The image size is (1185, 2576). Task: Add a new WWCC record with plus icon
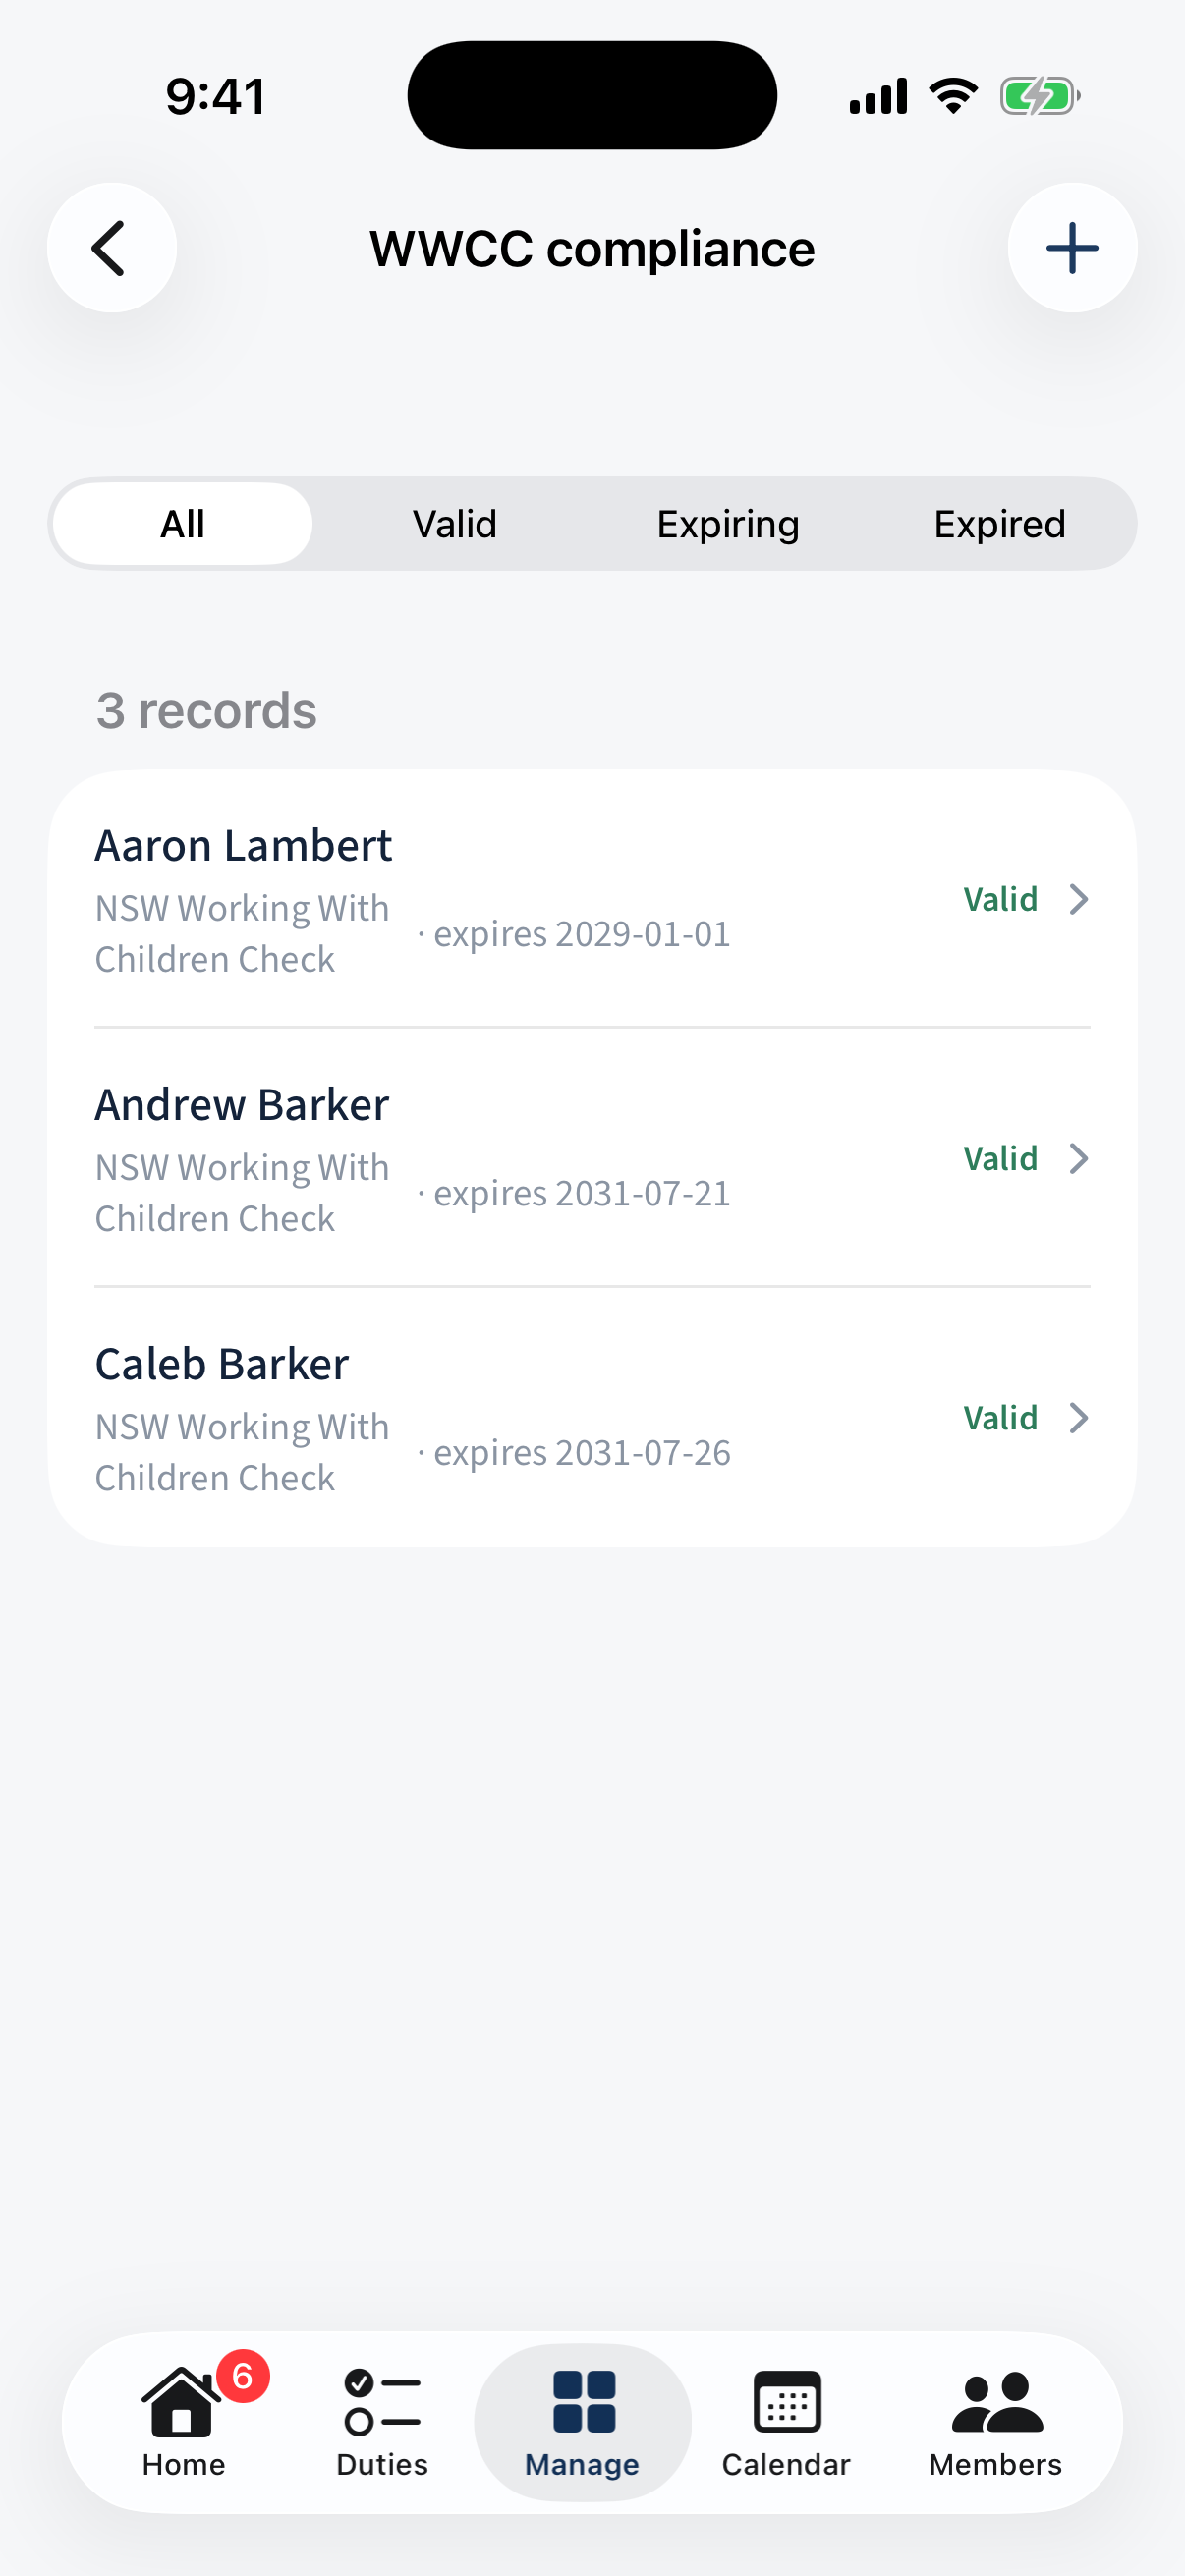point(1072,248)
